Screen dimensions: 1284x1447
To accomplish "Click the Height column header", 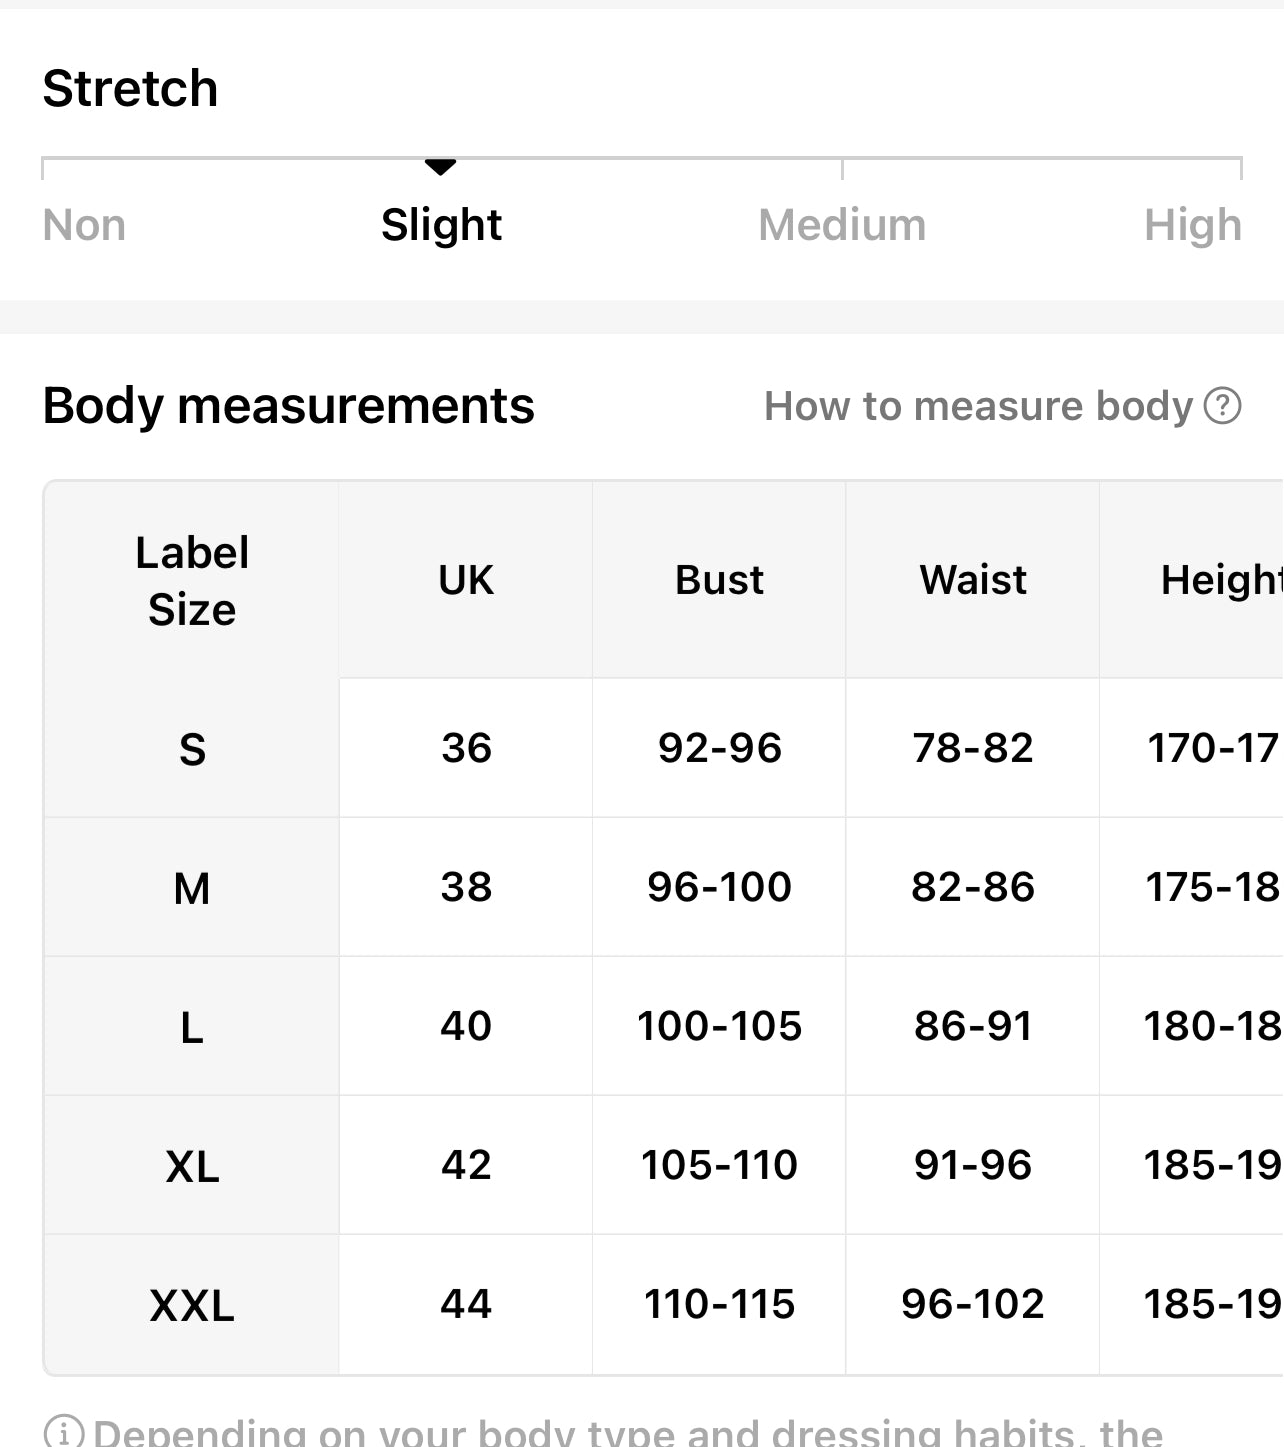I will 1220,580.
